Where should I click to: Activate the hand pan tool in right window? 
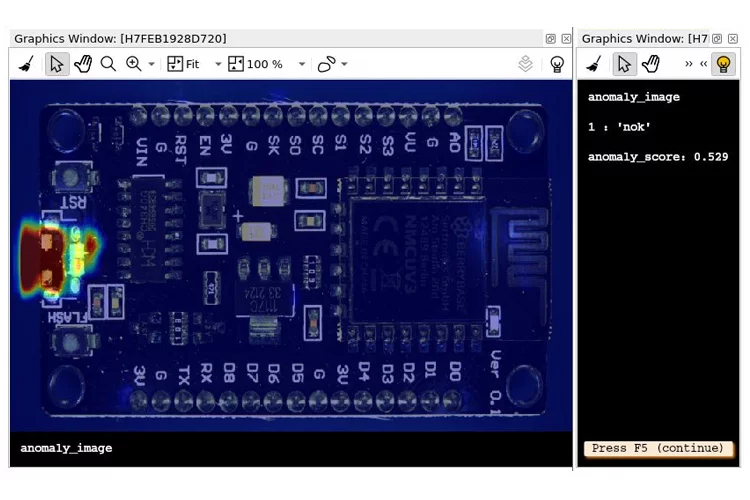651,64
